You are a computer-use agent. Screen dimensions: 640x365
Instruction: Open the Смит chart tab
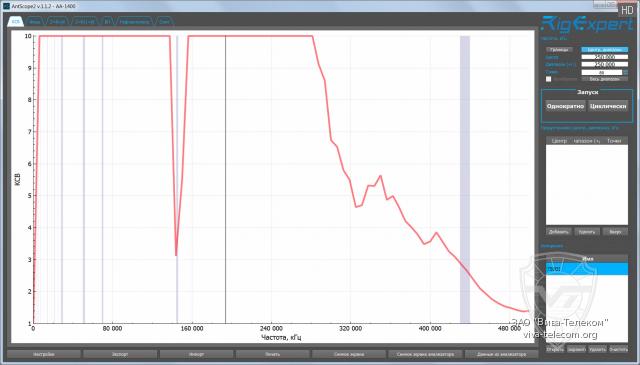pos(164,21)
